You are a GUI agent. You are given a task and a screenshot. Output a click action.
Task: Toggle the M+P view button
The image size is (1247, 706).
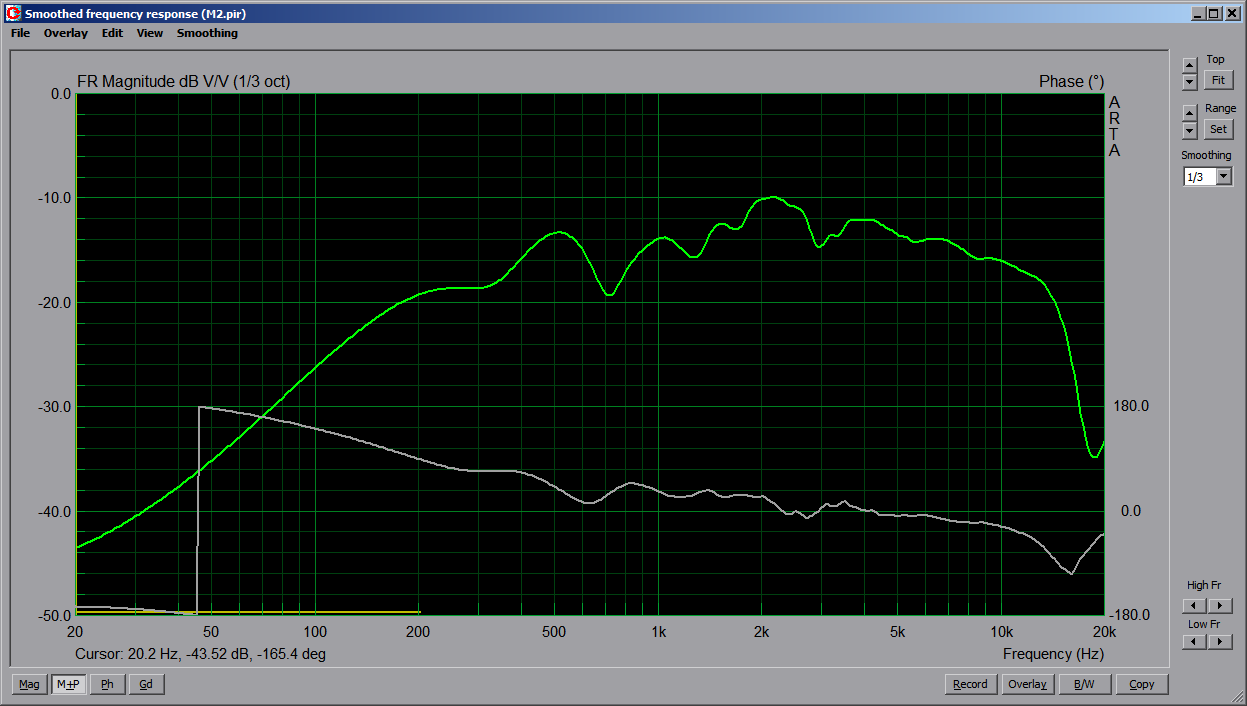[68, 684]
